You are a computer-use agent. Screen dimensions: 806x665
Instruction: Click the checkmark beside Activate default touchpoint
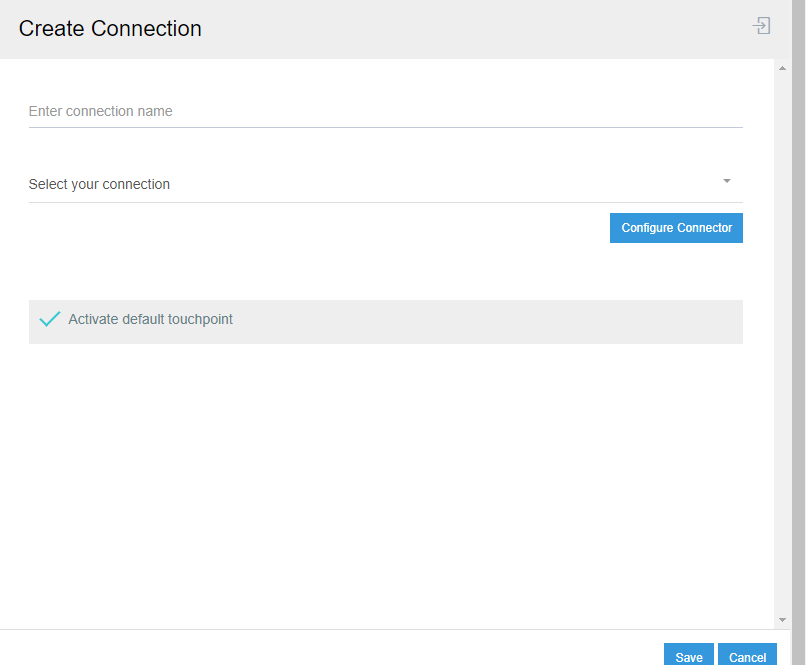[50, 318]
